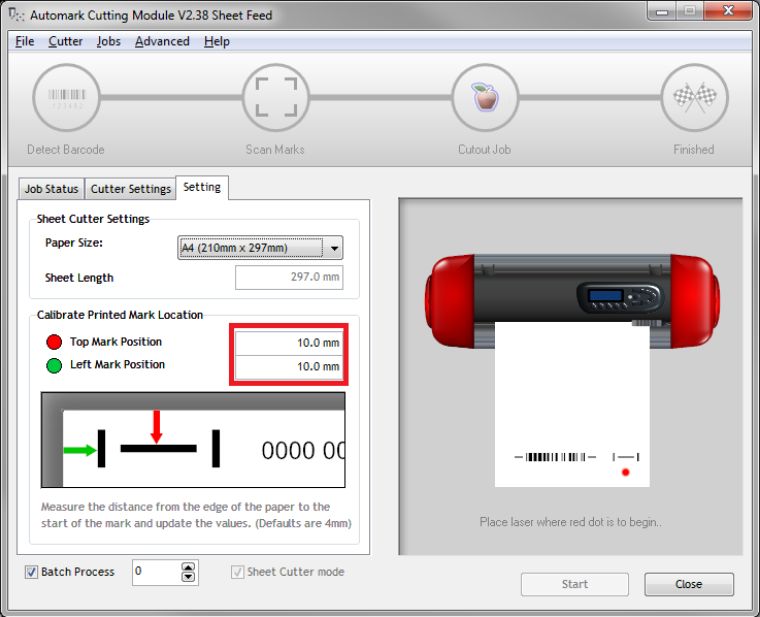
Task: Click the Automark app icon in title bar
Action: click(15, 15)
